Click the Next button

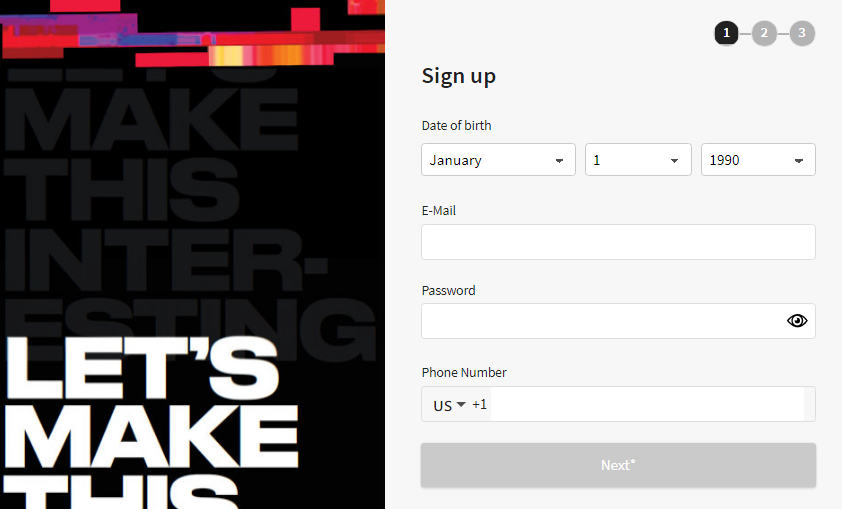(x=619, y=465)
